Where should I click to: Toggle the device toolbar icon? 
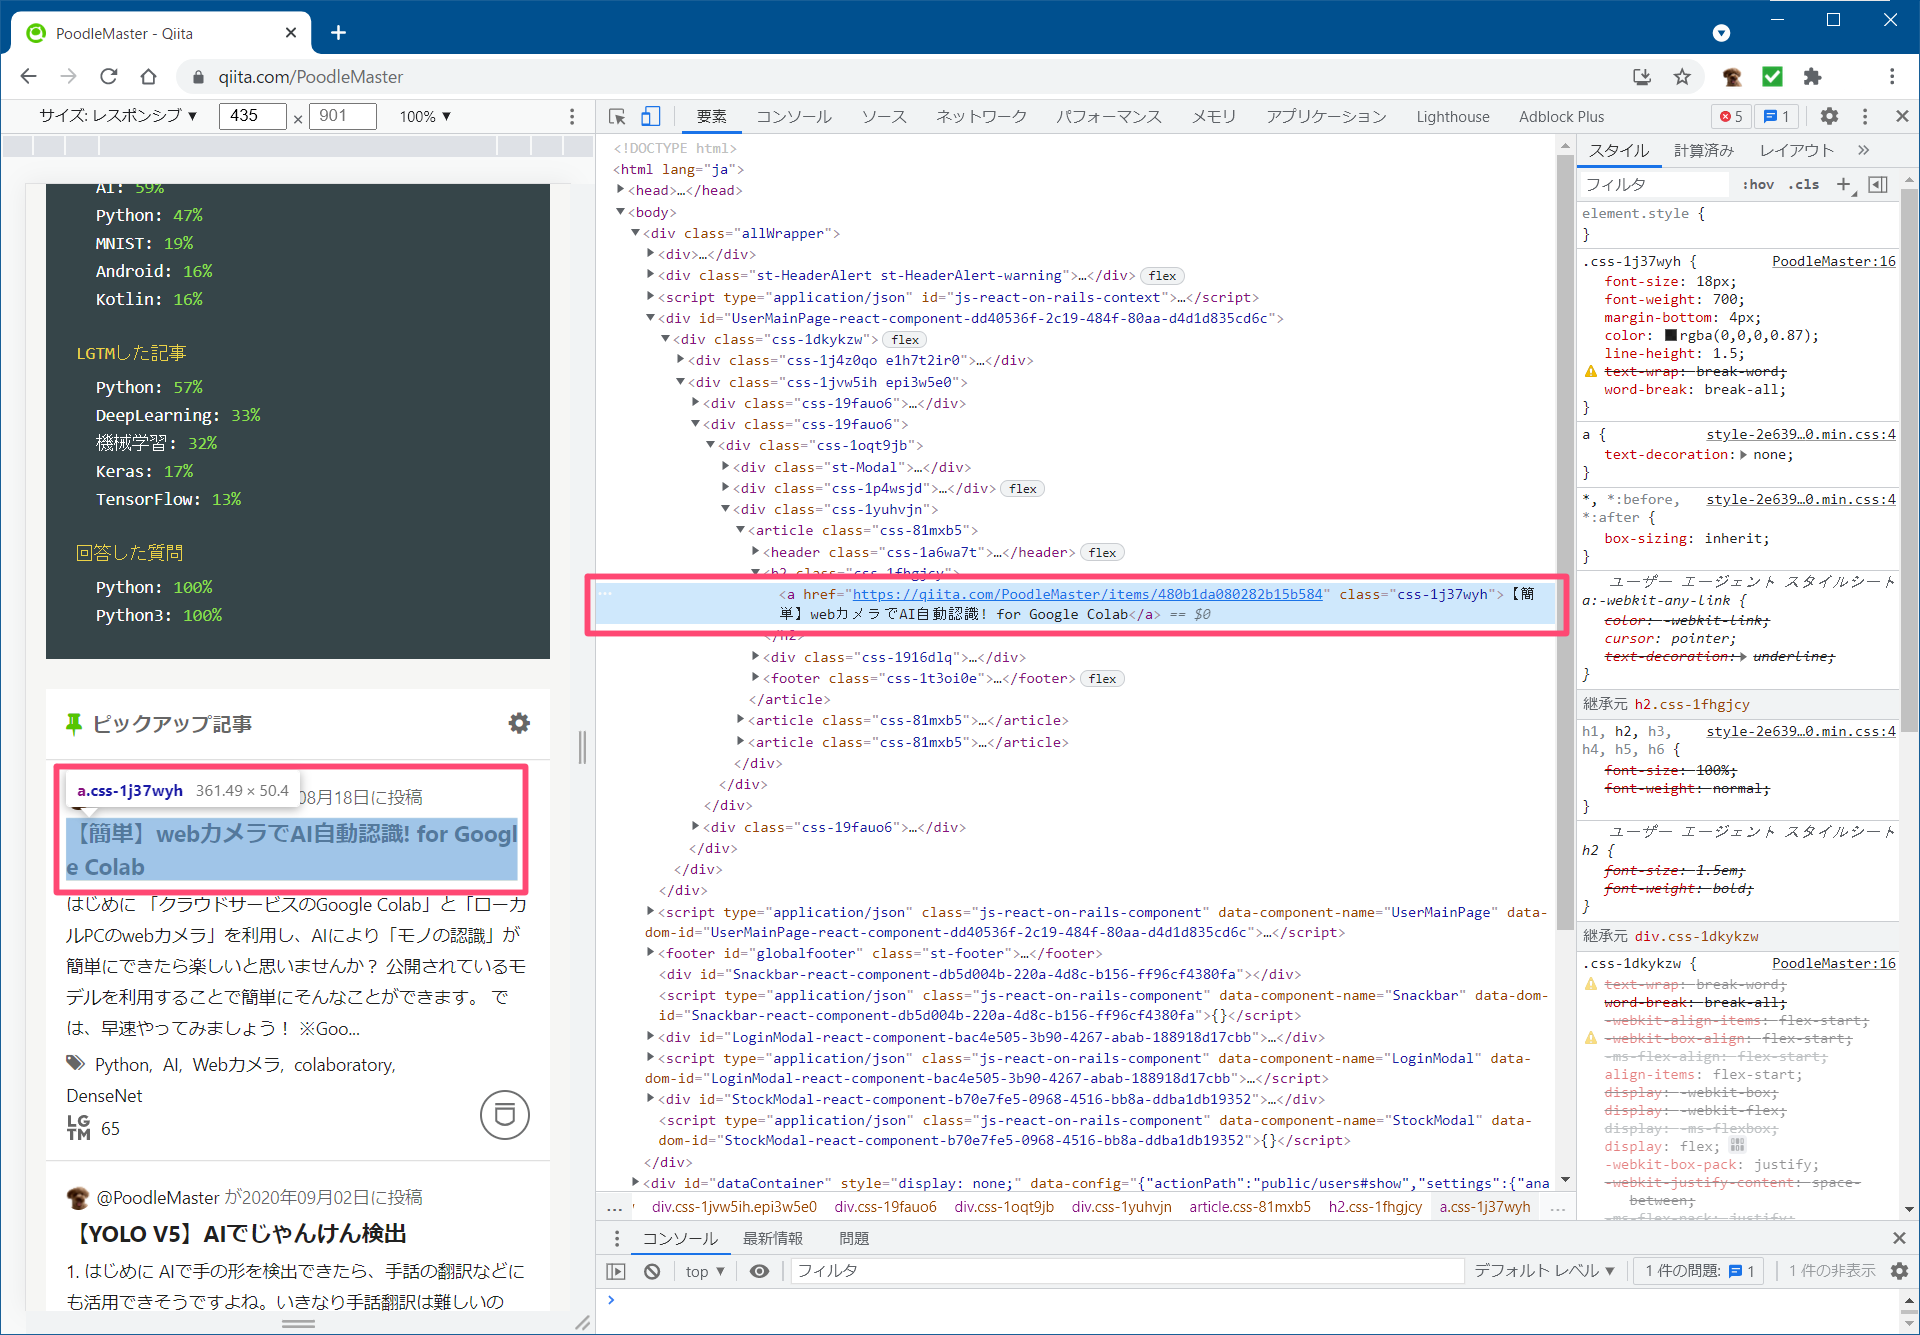pos(650,117)
